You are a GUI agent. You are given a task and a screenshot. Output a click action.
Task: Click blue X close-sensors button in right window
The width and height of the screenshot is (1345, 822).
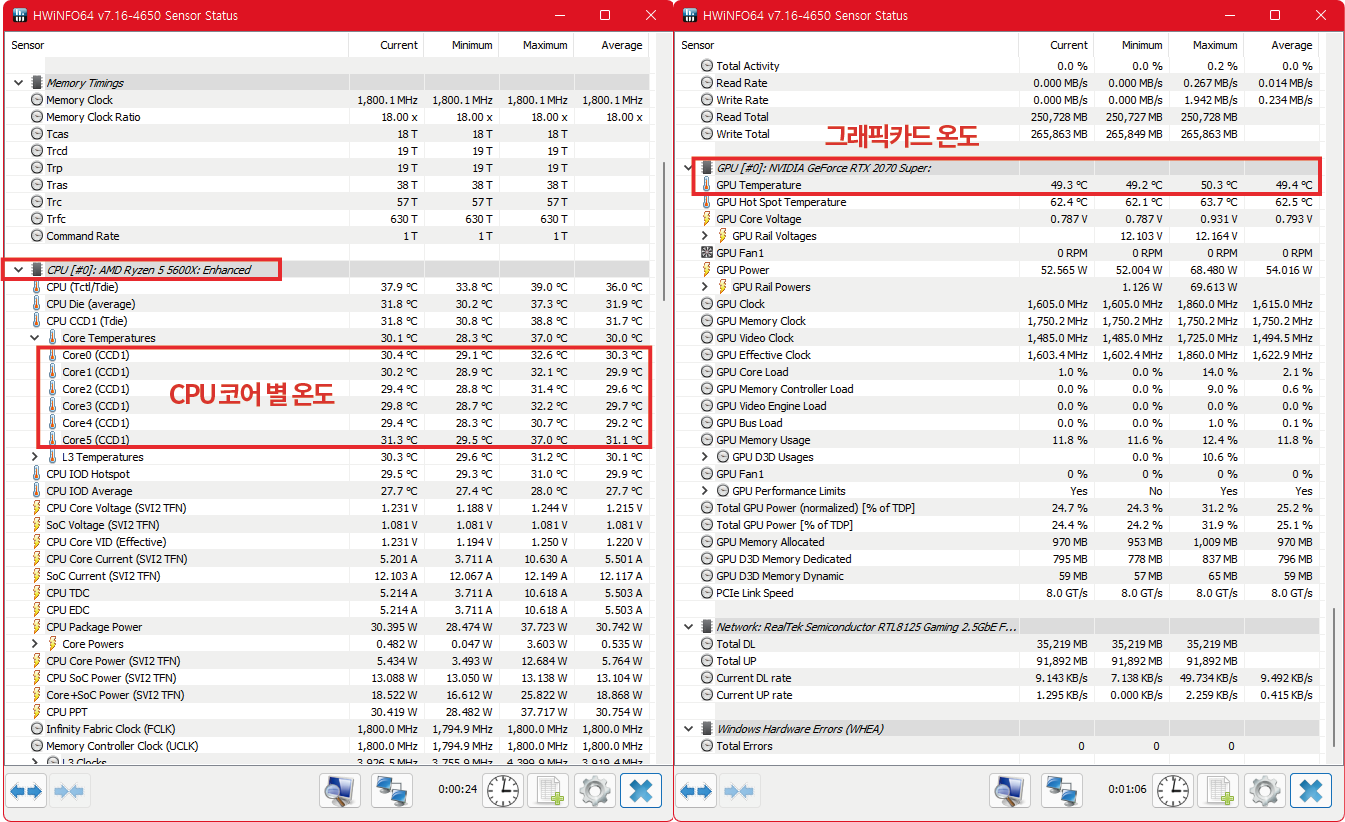click(x=1310, y=791)
